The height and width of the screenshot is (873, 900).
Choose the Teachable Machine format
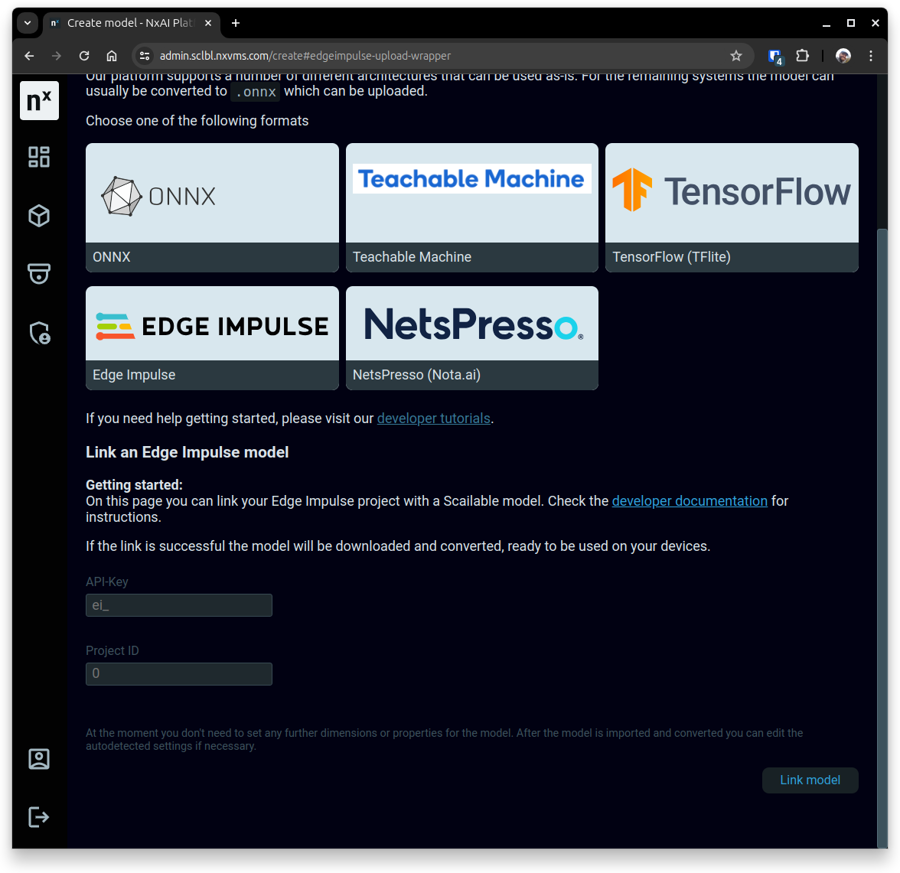coord(472,207)
